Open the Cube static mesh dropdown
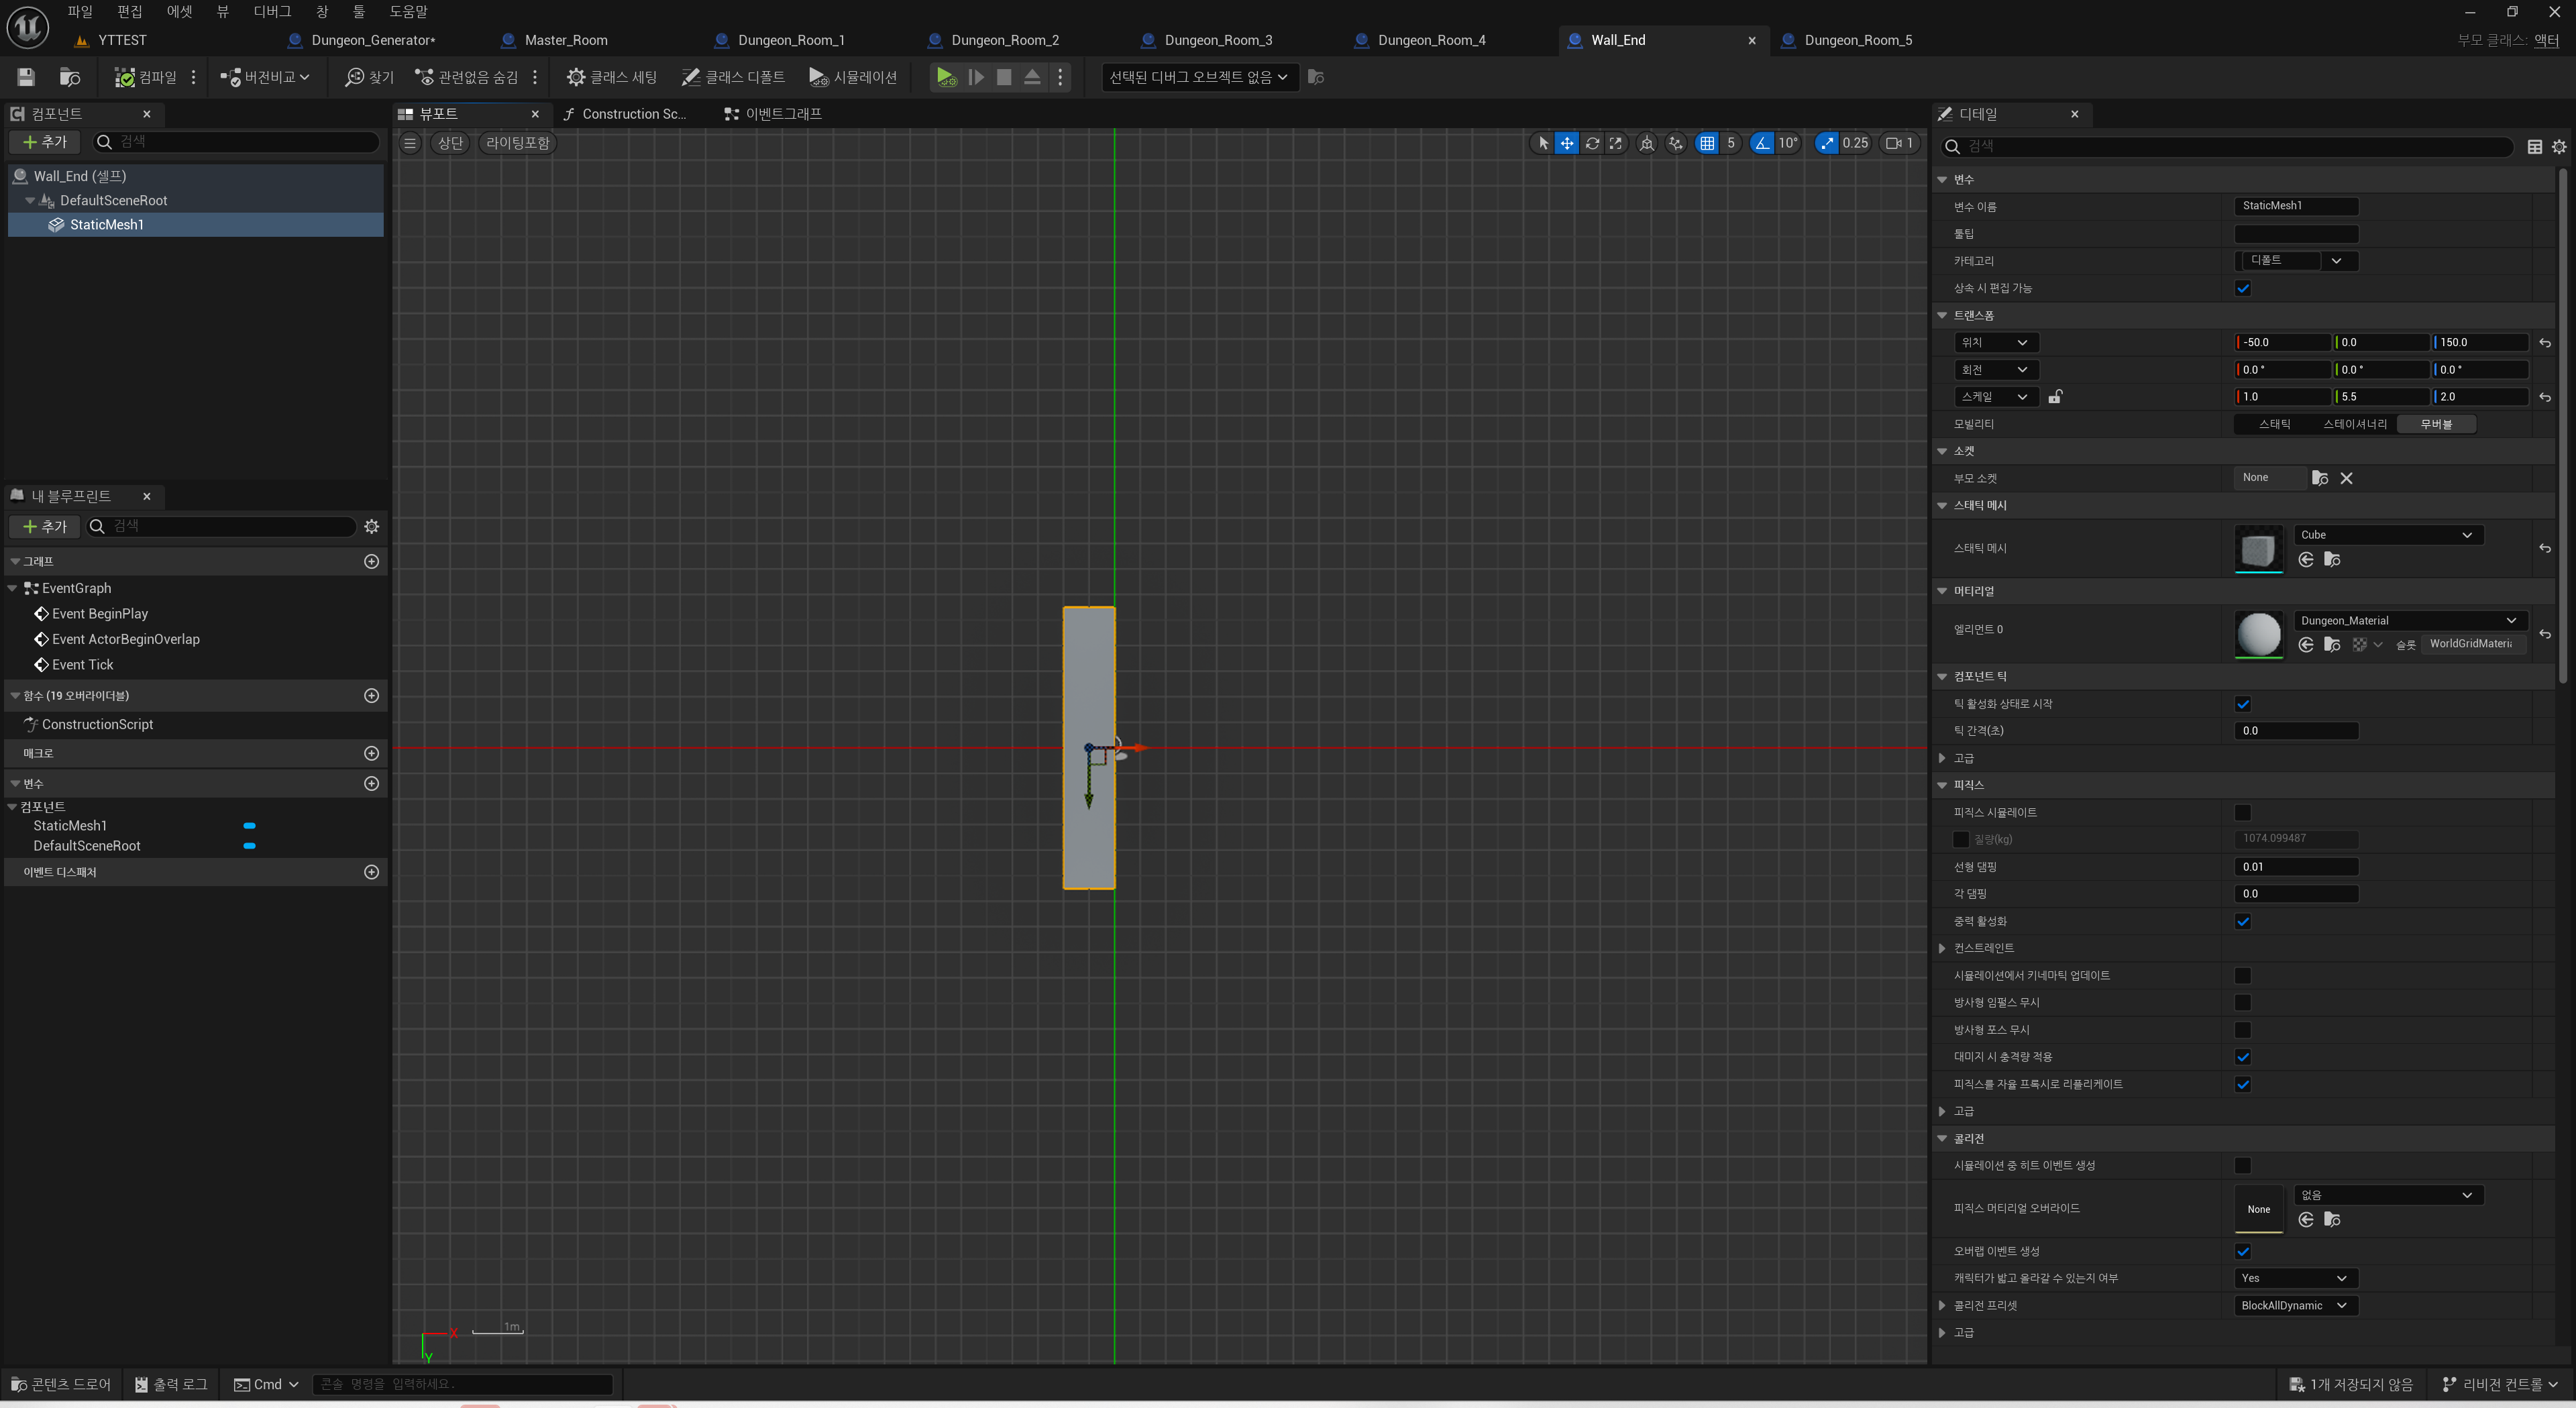The width and height of the screenshot is (2576, 1408). [2387, 535]
